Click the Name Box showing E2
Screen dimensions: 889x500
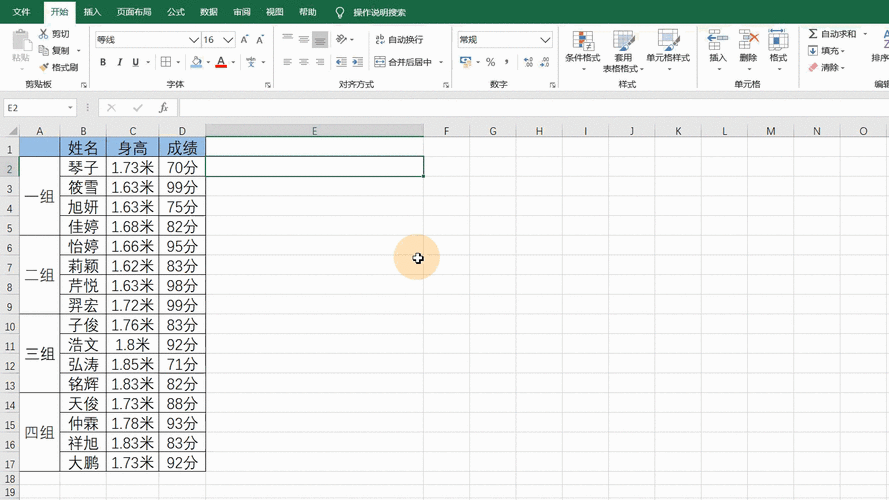click(x=40, y=107)
